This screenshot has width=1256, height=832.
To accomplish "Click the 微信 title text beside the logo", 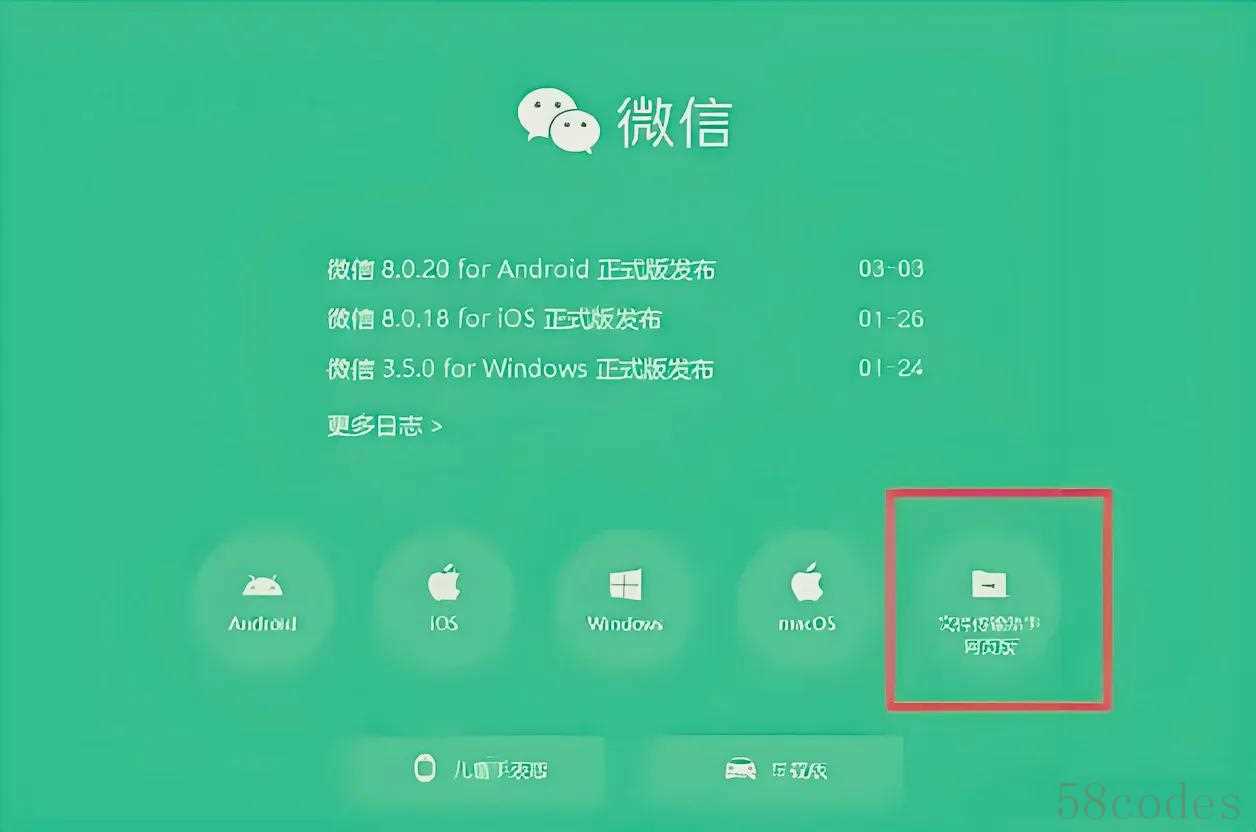I will [x=674, y=122].
